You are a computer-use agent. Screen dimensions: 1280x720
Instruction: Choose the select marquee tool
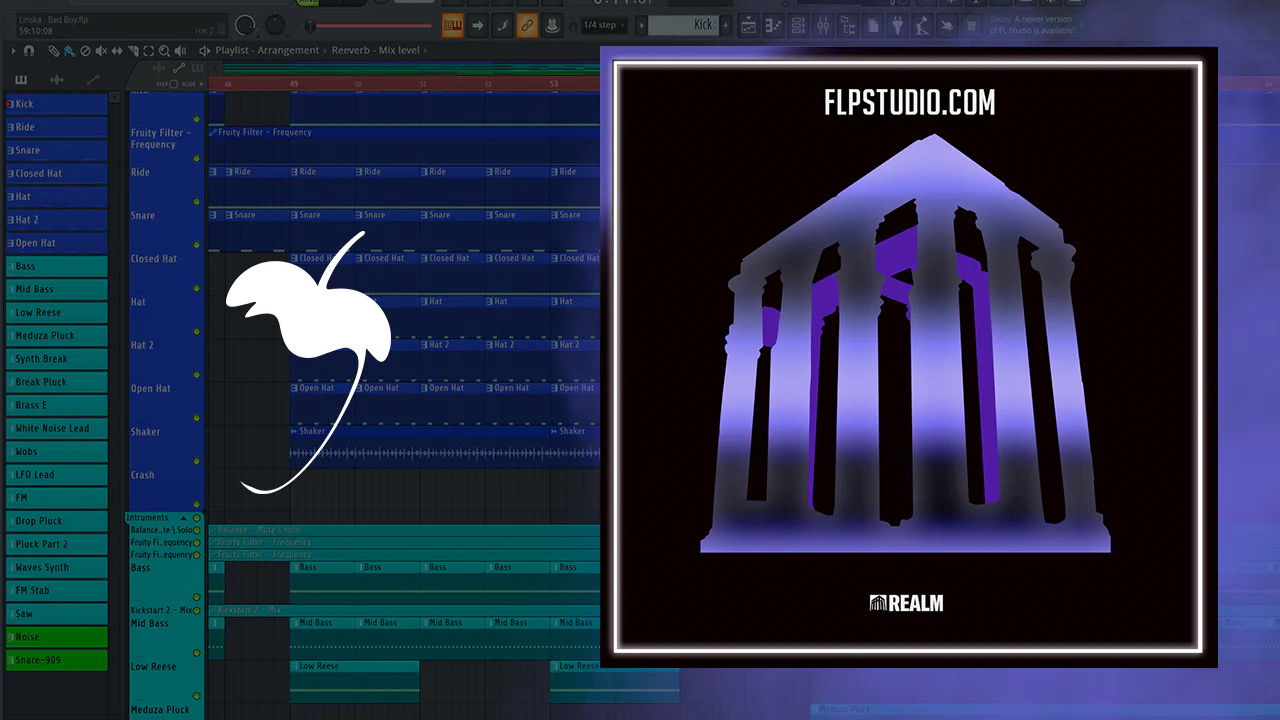[148, 50]
